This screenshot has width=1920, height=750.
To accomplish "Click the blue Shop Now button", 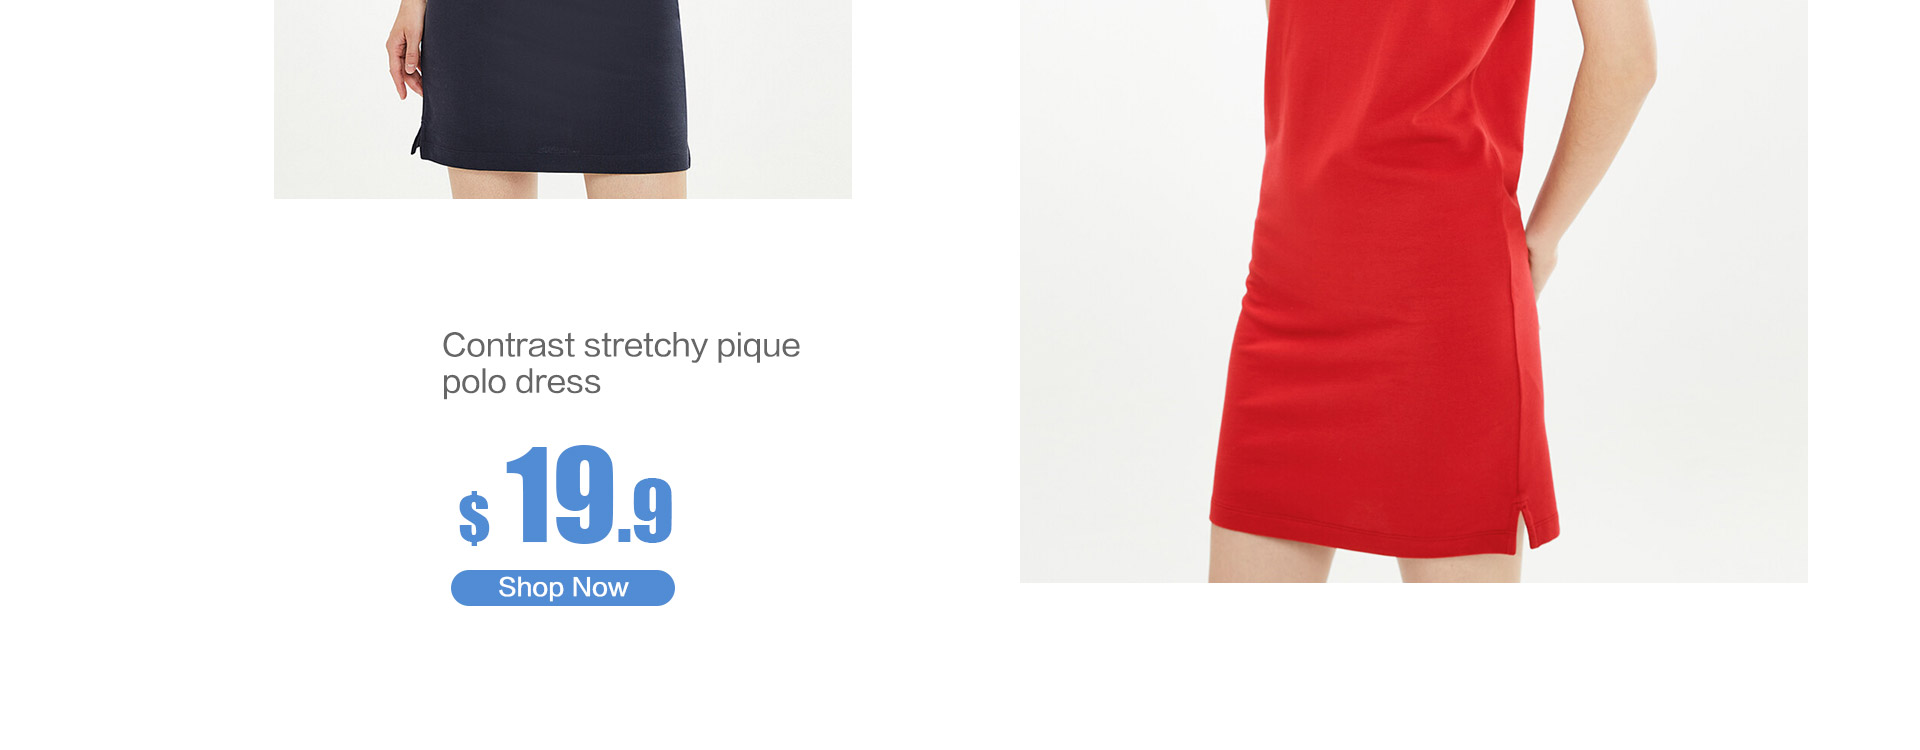I will point(563,588).
